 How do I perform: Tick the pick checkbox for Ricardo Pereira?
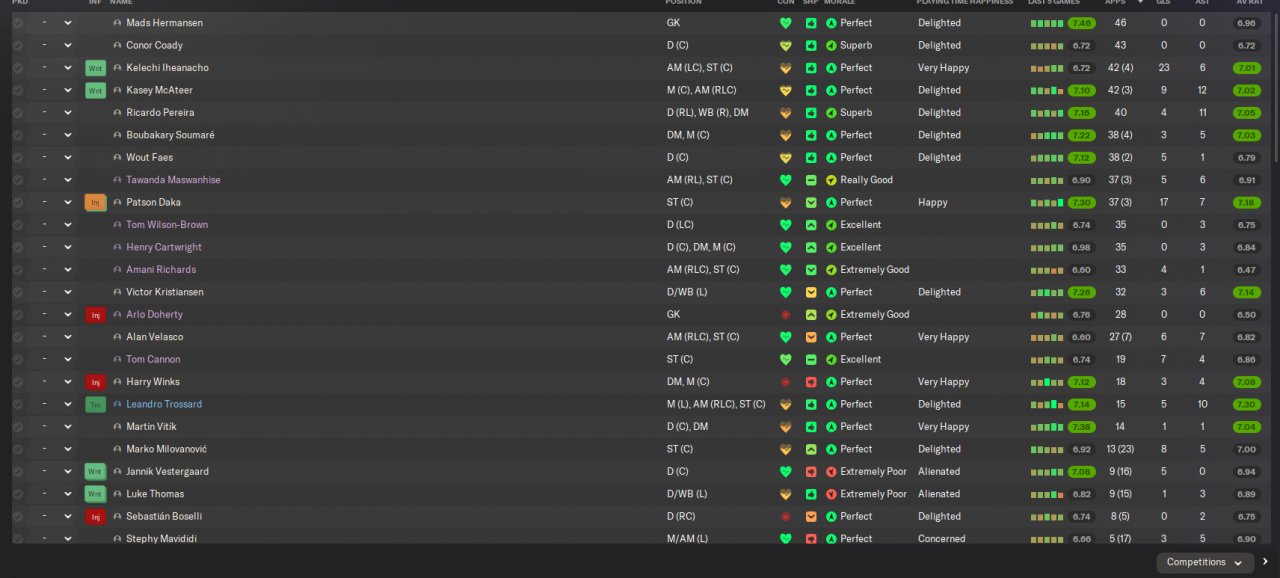click(18, 112)
